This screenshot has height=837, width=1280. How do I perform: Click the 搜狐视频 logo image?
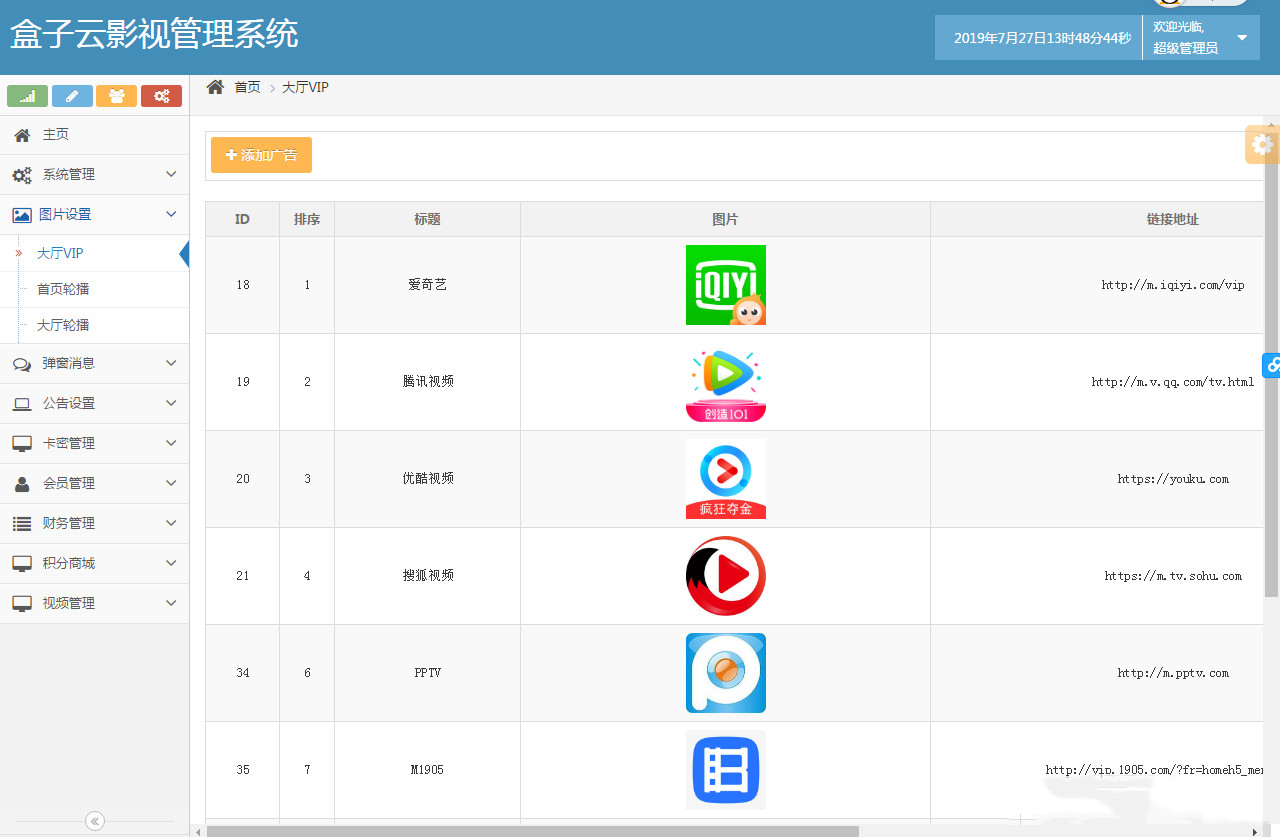[x=726, y=576]
